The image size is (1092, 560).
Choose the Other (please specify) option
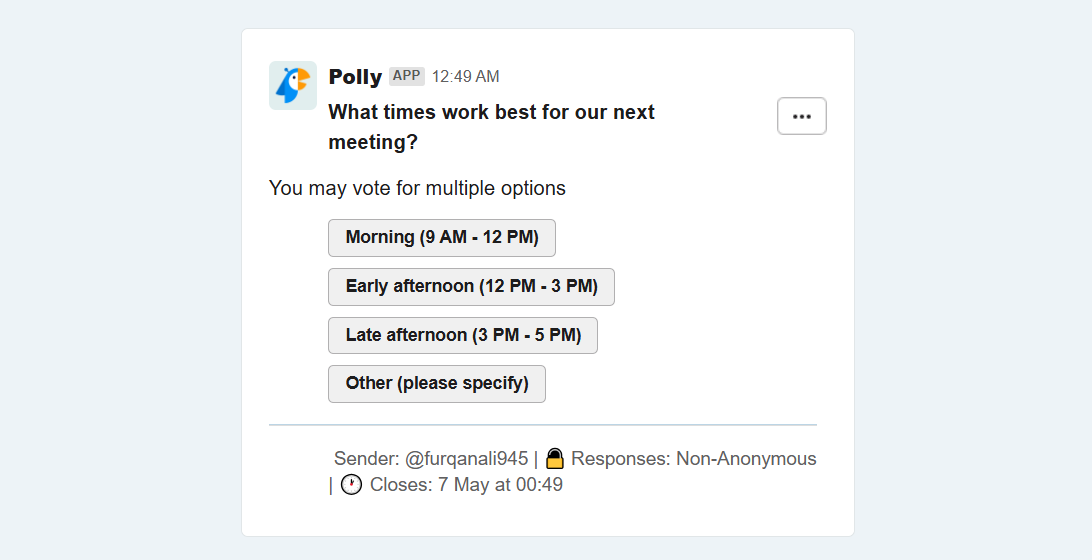pyautogui.click(x=437, y=384)
